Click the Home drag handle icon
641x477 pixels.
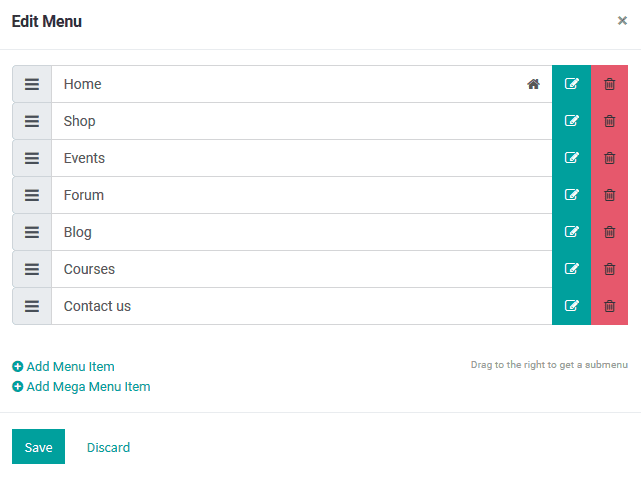pos(32,84)
